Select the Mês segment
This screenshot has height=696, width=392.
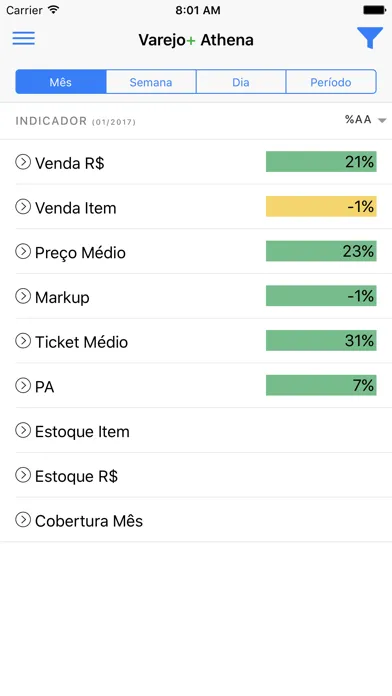61,82
